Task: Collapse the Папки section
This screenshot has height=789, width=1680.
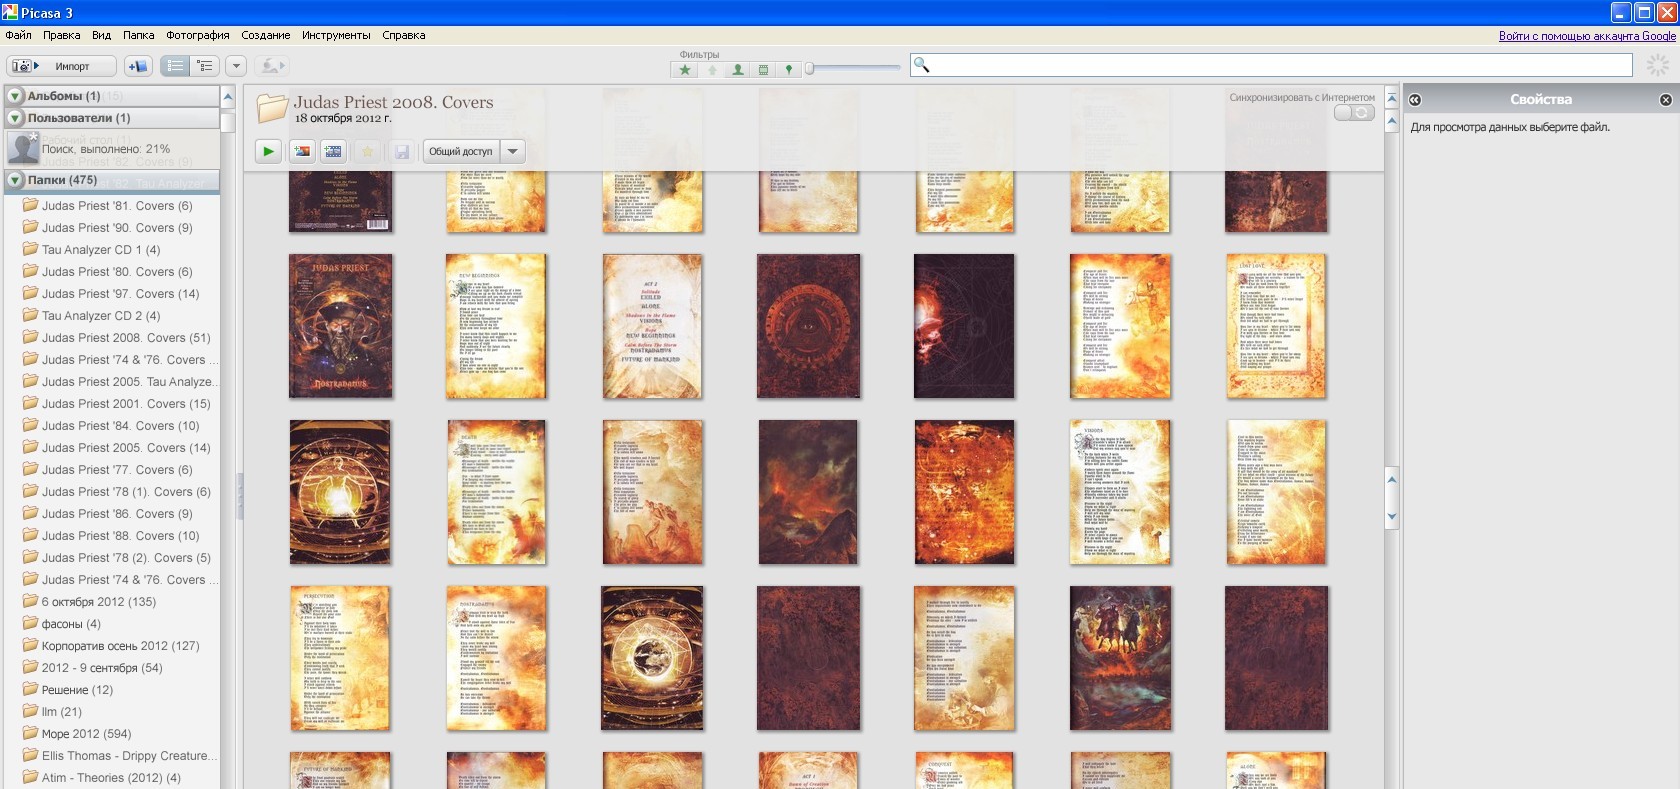Action: click(15, 180)
